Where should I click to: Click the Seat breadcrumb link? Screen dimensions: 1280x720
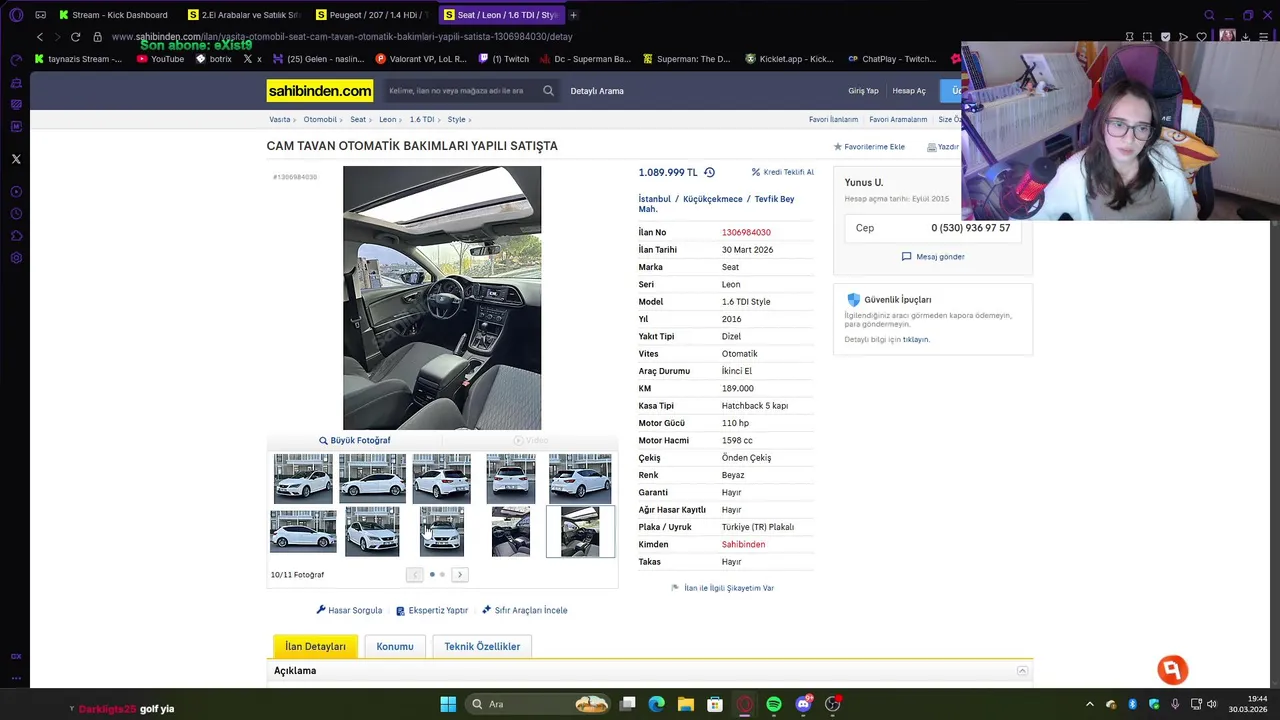357,119
